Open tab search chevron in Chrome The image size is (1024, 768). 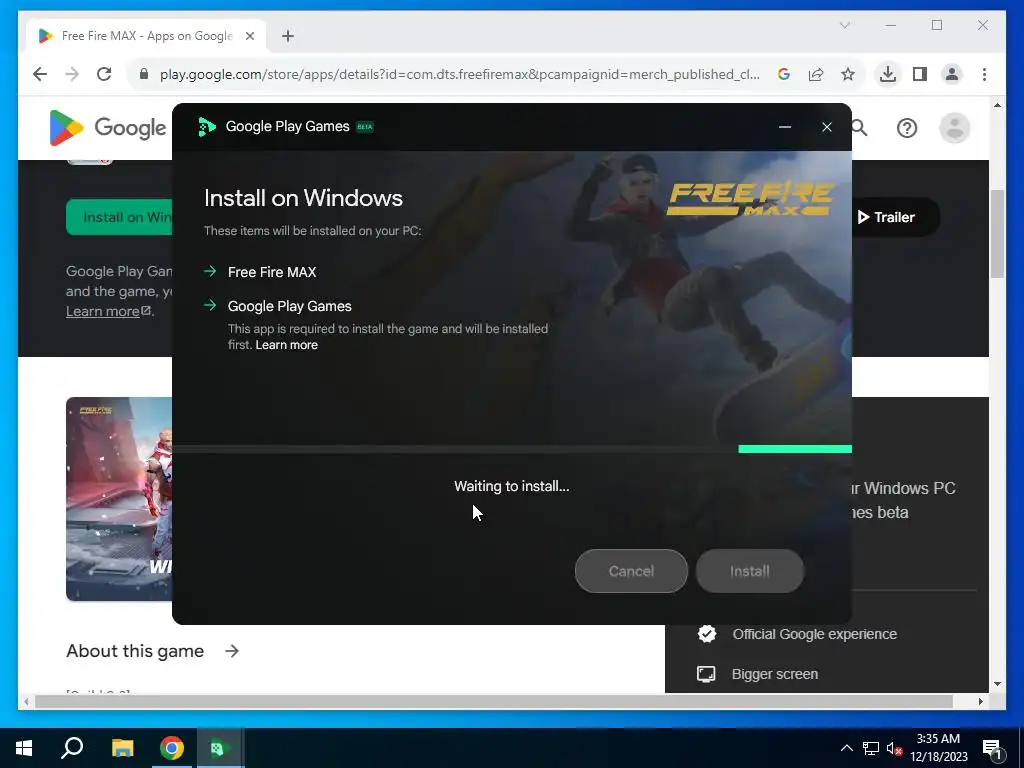844,25
